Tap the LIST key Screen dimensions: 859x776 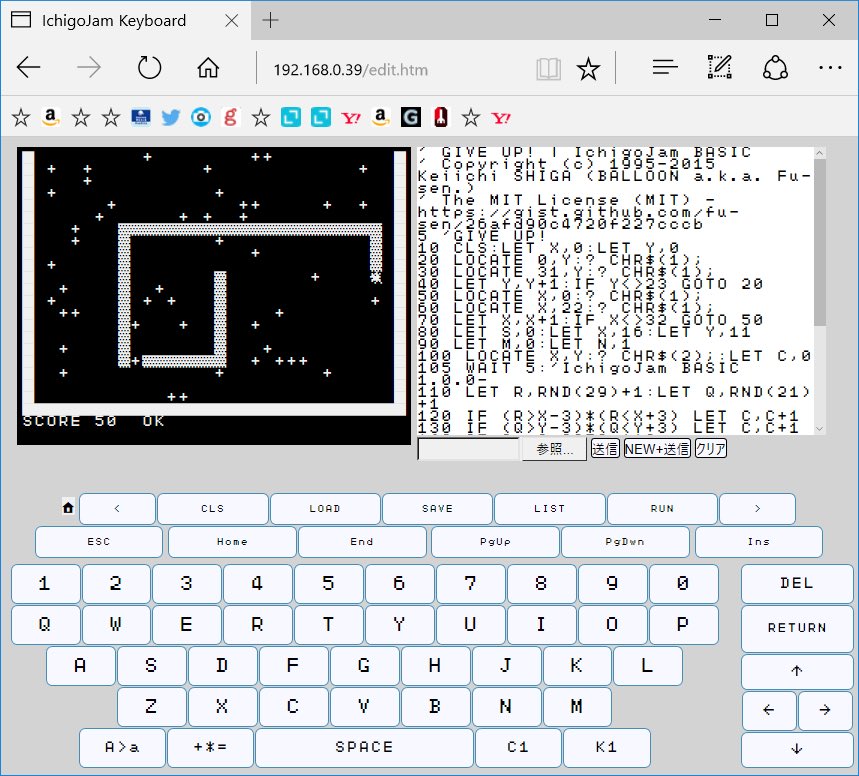tap(549, 509)
